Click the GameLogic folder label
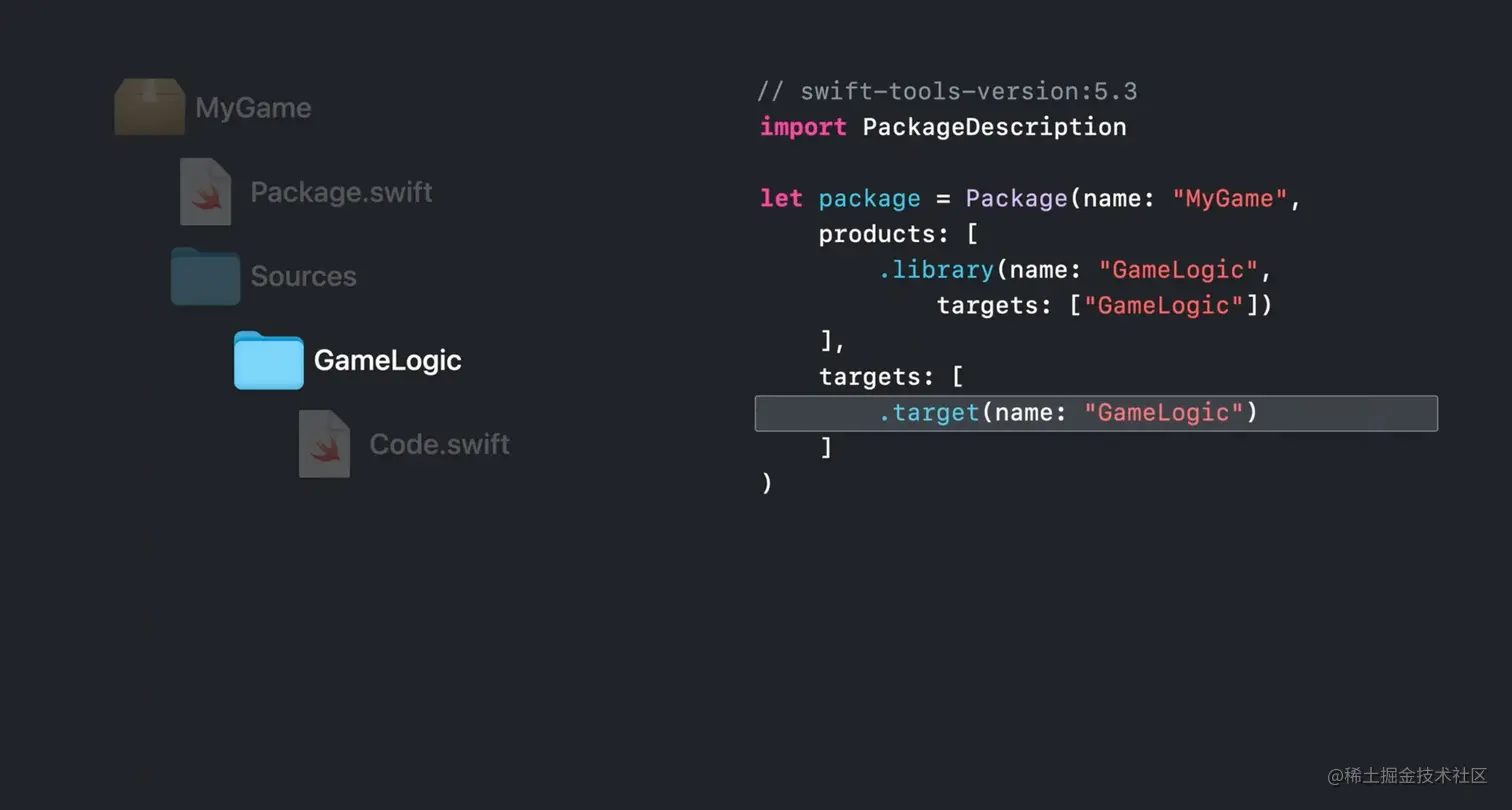Screen dimensions: 1512x810 pyautogui.click(x=388, y=360)
